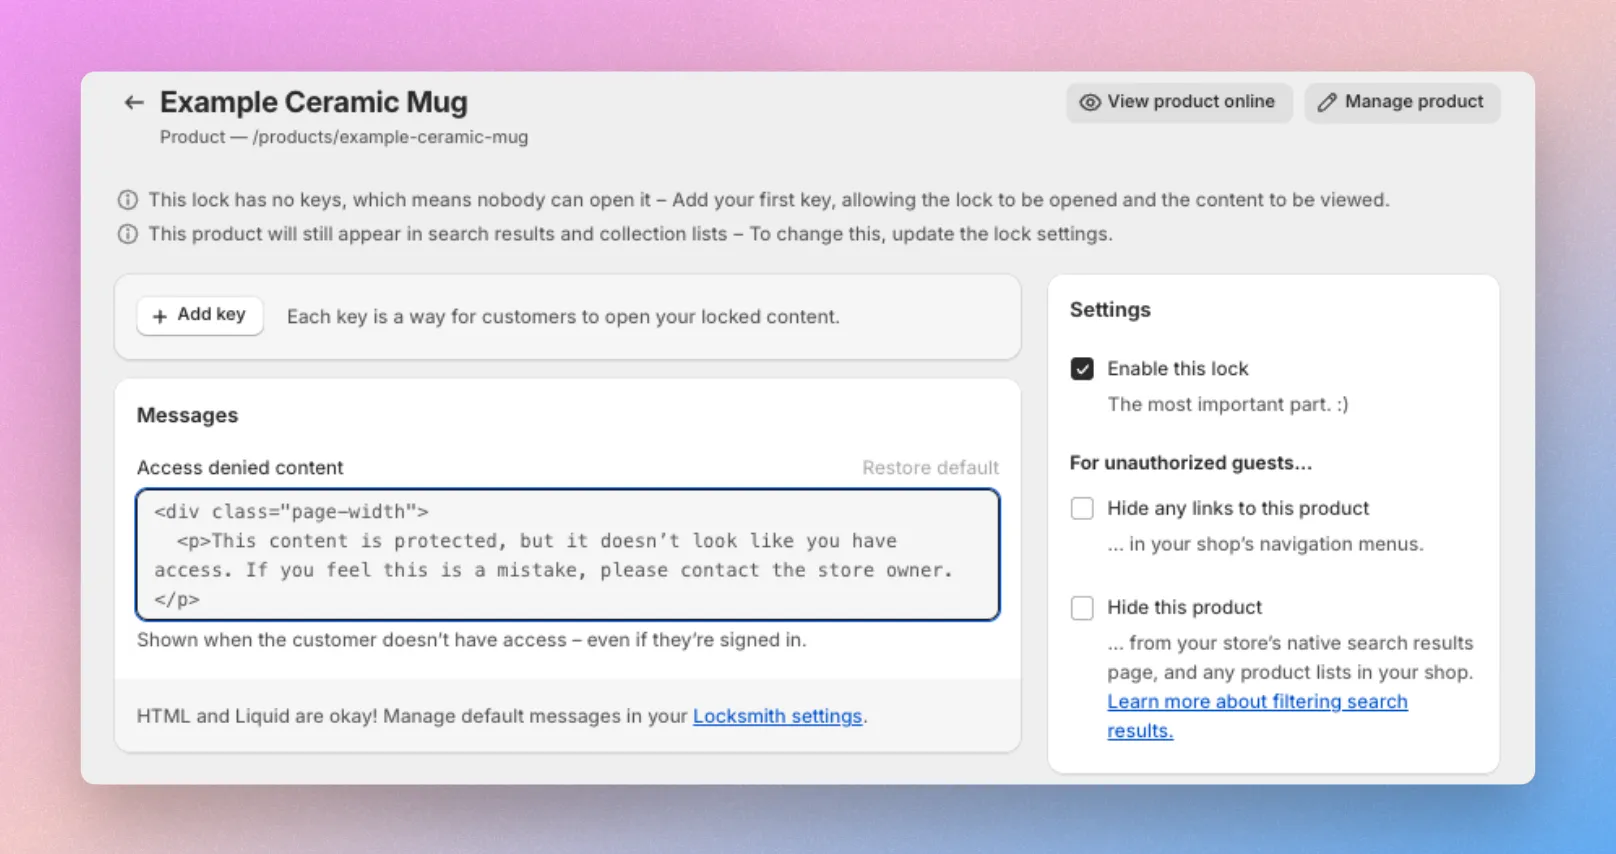Click the Settings panel heading
Viewport: 1616px width, 854px height.
1110,310
